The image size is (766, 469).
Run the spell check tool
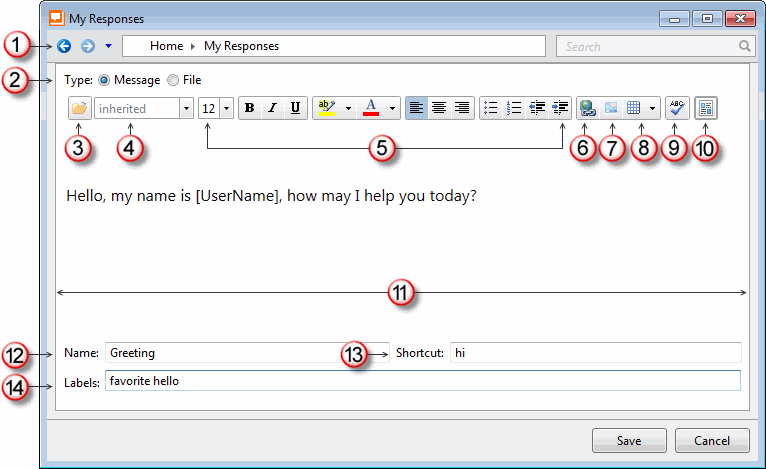coord(677,108)
